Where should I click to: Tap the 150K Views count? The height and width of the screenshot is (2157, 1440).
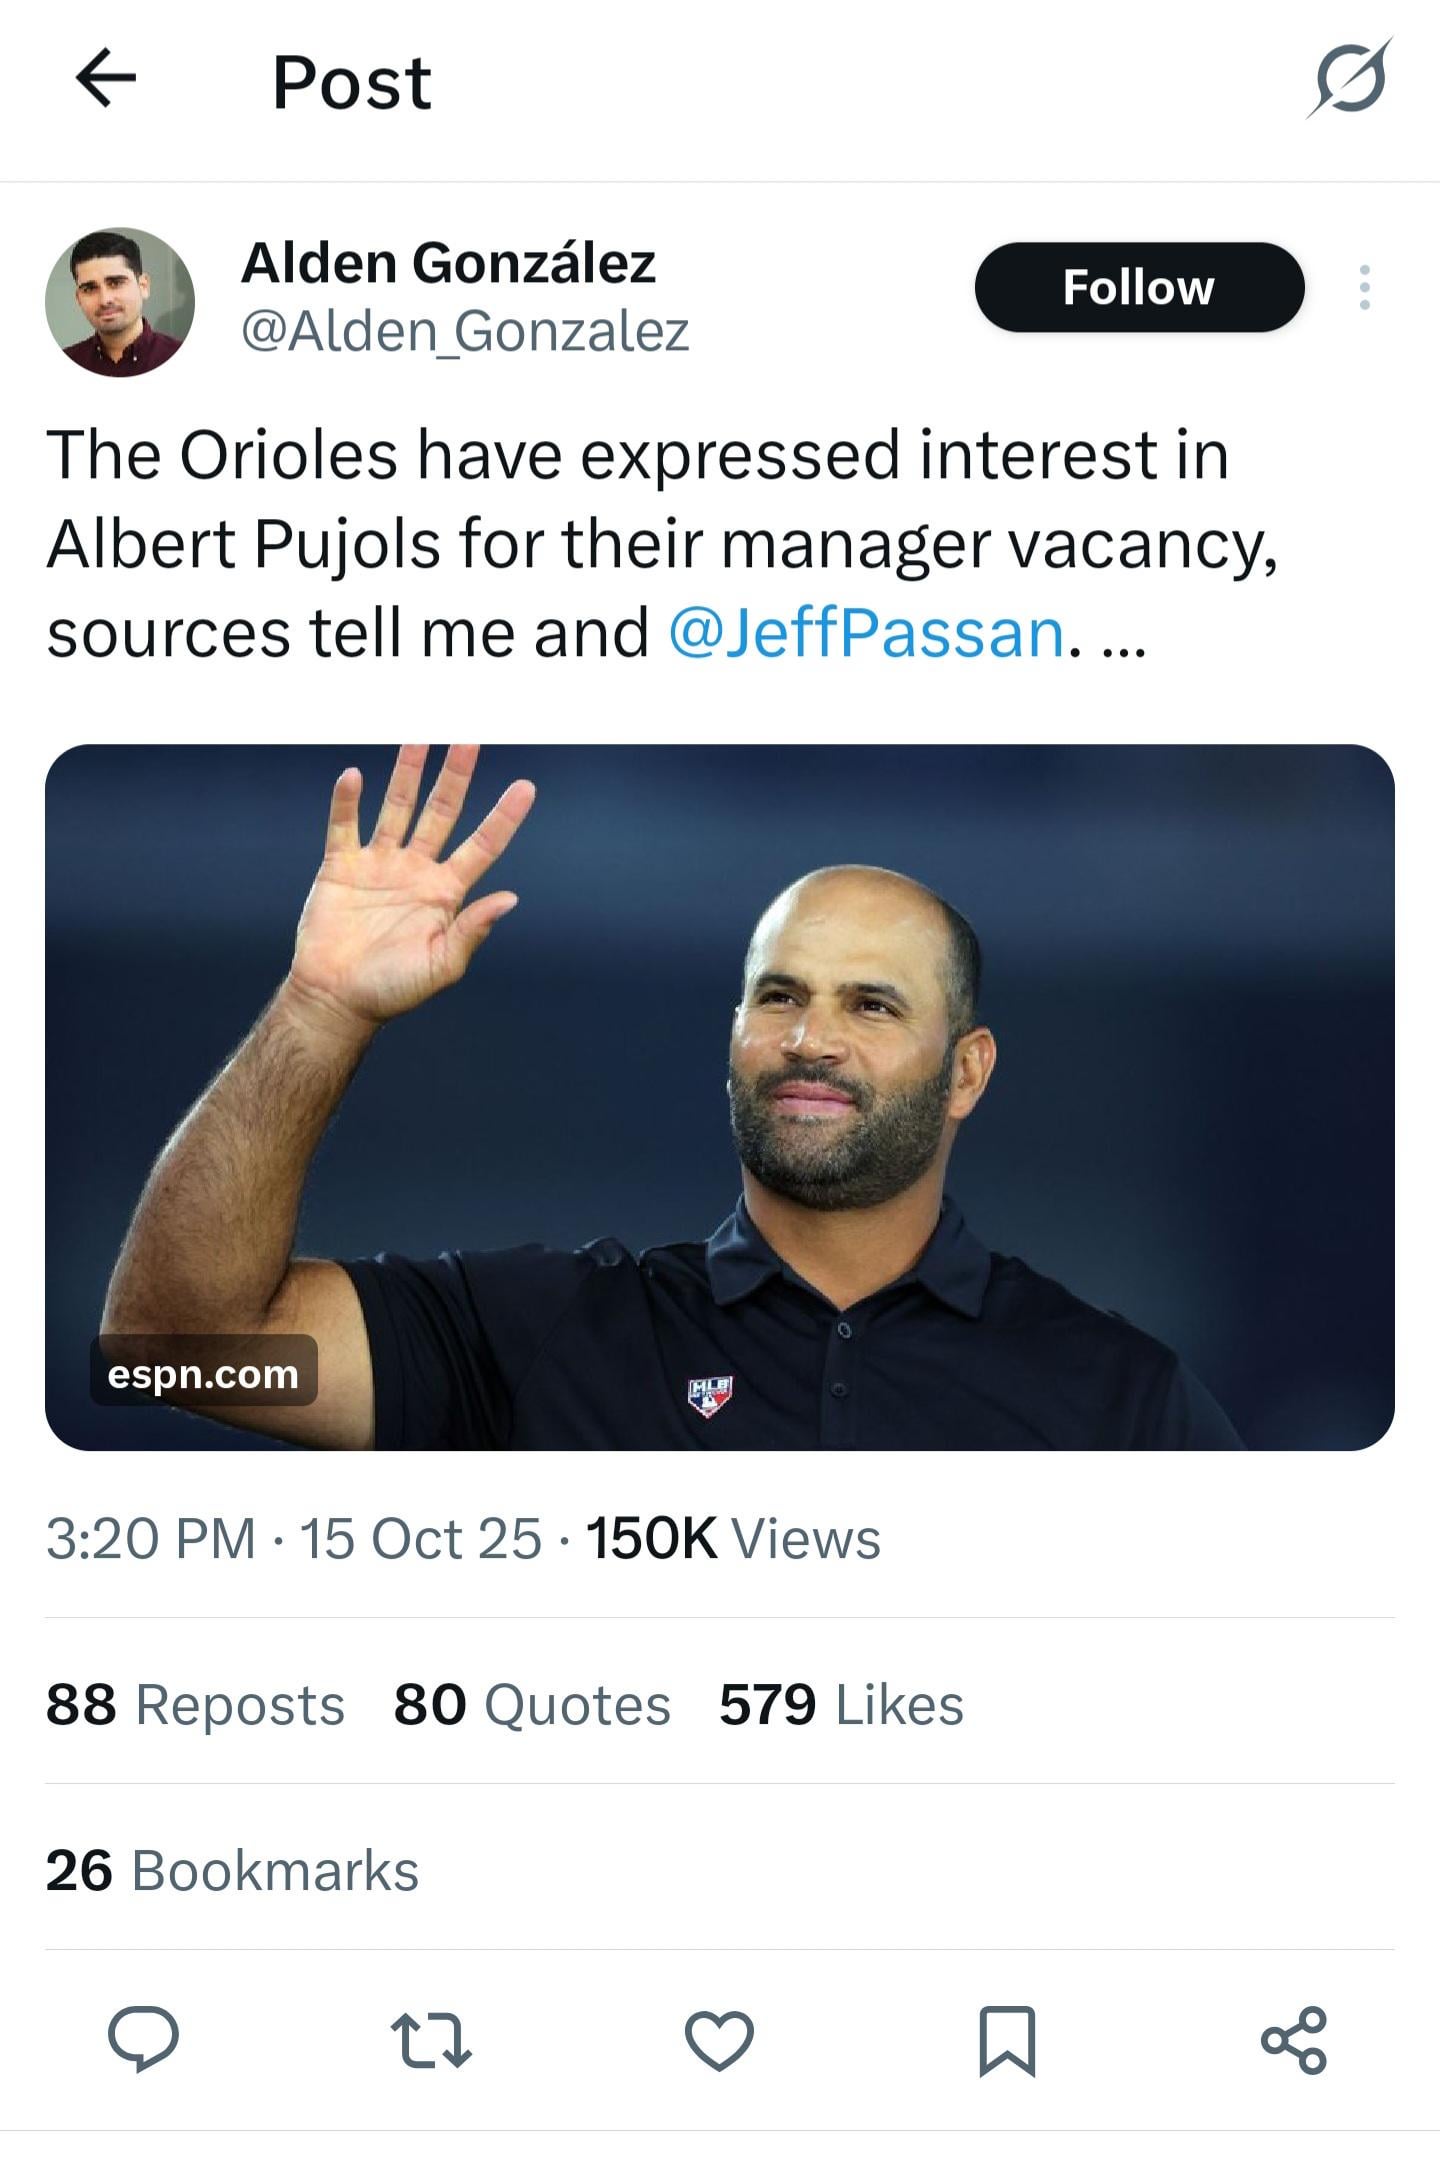click(x=733, y=1538)
